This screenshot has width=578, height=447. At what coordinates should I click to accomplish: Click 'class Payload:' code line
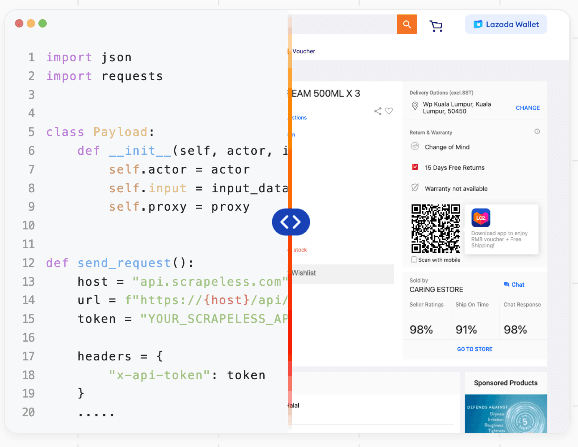(x=100, y=132)
